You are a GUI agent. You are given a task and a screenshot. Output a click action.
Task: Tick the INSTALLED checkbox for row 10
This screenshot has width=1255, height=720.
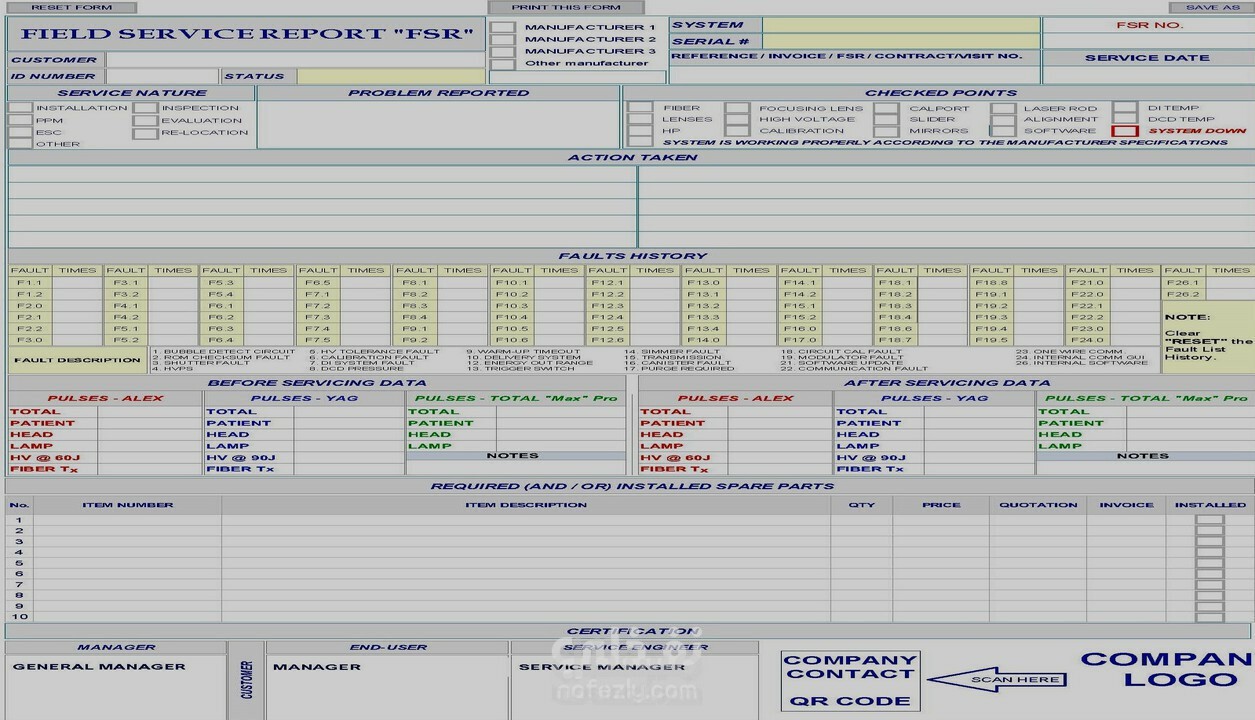(x=1210, y=617)
